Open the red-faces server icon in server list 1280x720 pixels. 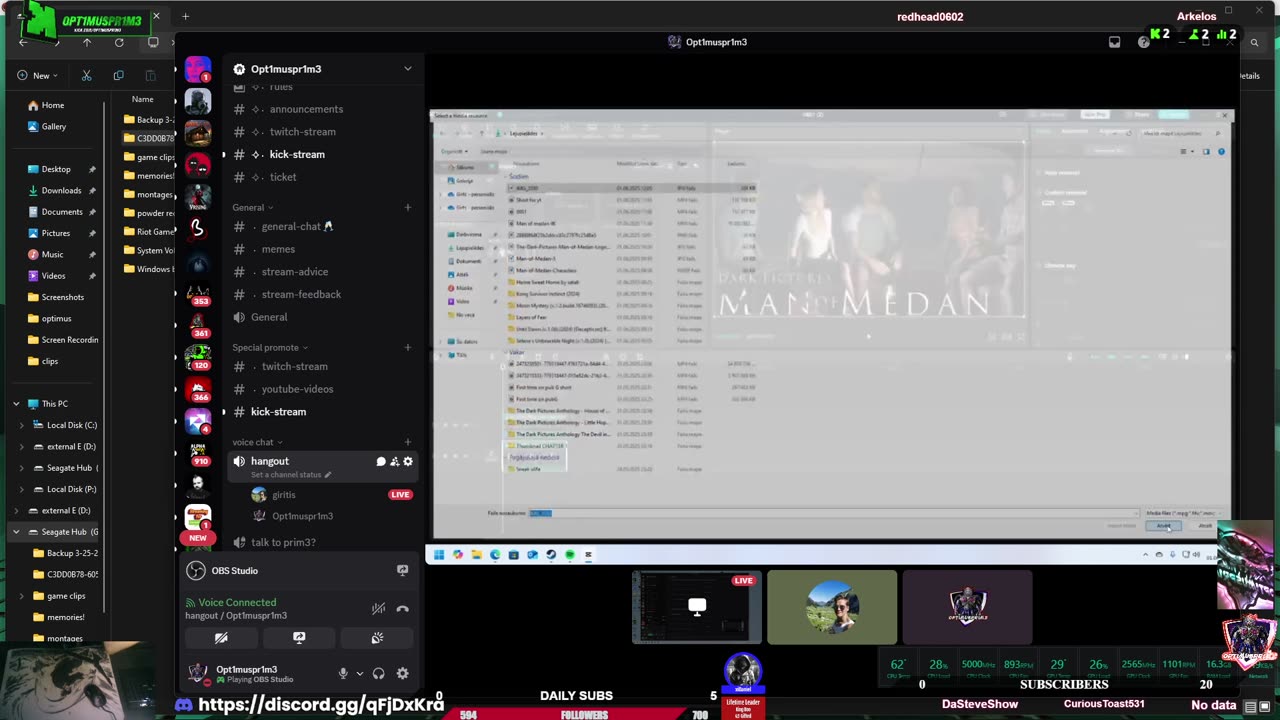pyautogui.click(x=198, y=163)
